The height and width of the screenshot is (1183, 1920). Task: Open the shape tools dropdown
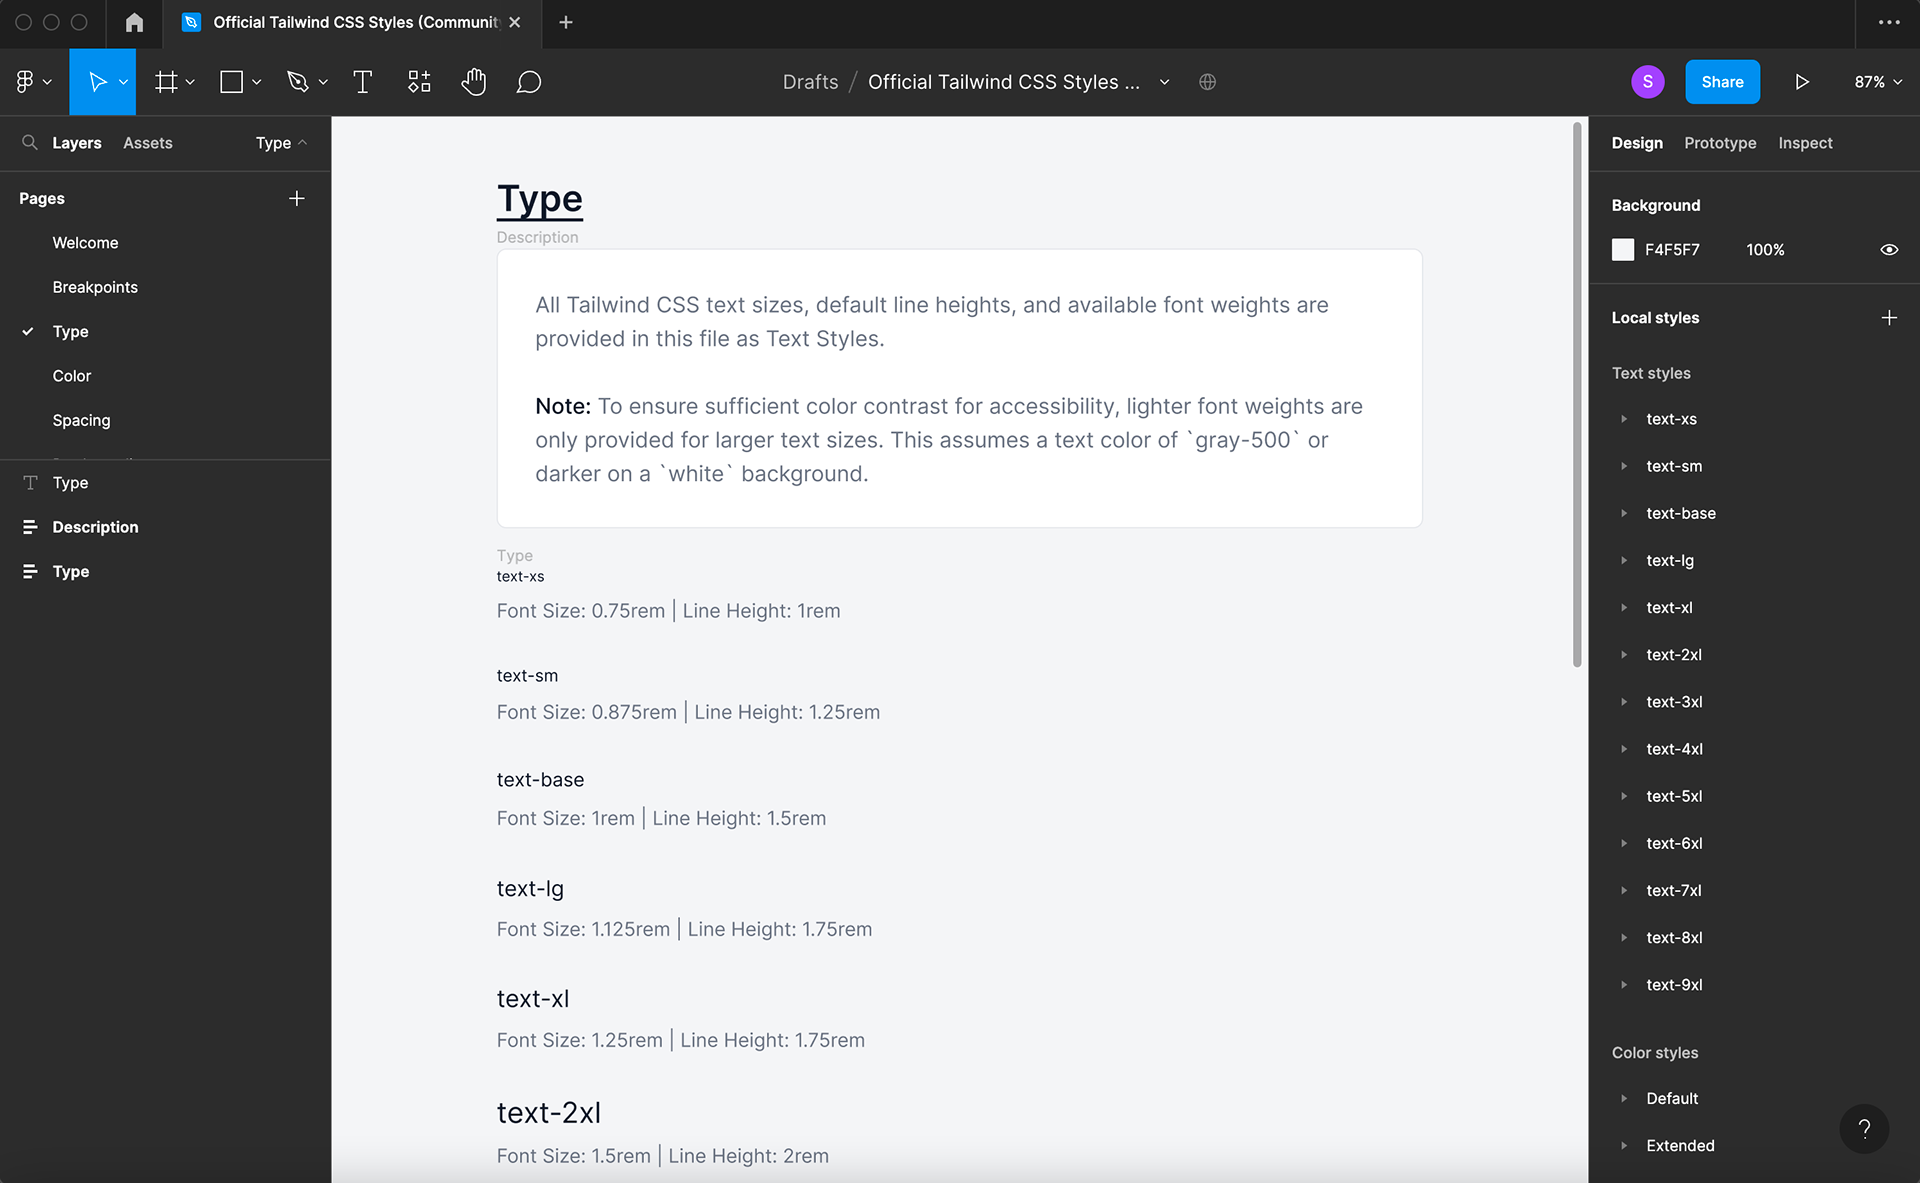click(x=256, y=82)
